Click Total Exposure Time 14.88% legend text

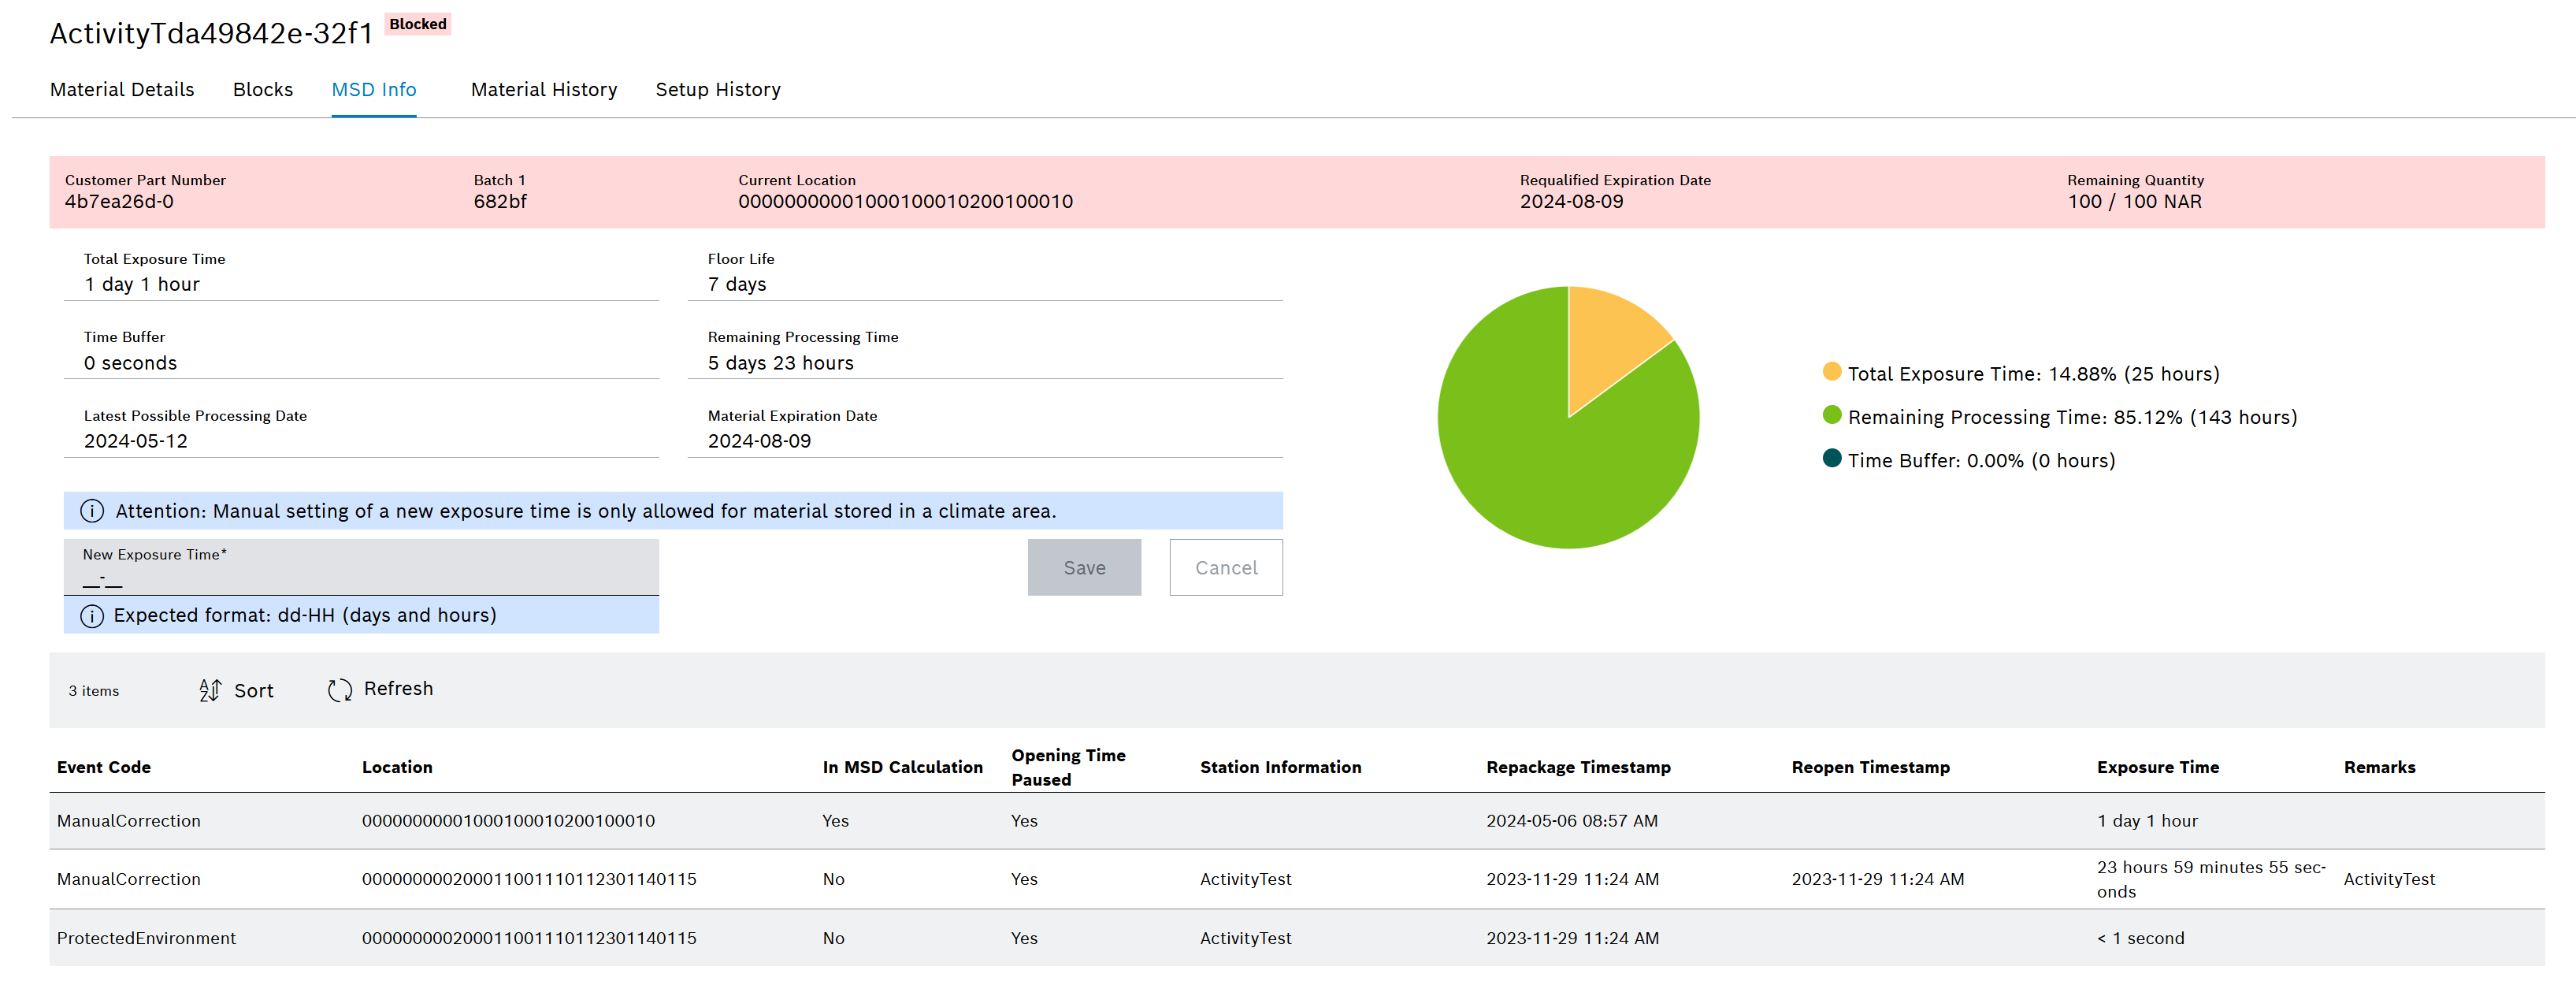click(x=2033, y=374)
